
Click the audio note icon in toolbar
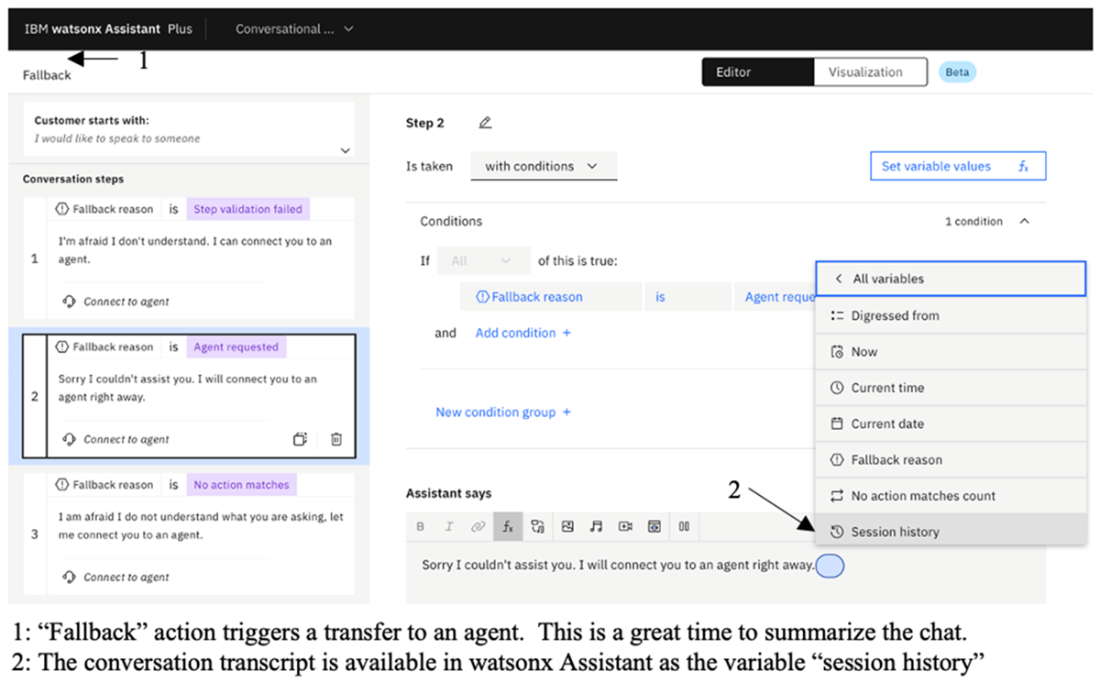[x=596, y=526]
